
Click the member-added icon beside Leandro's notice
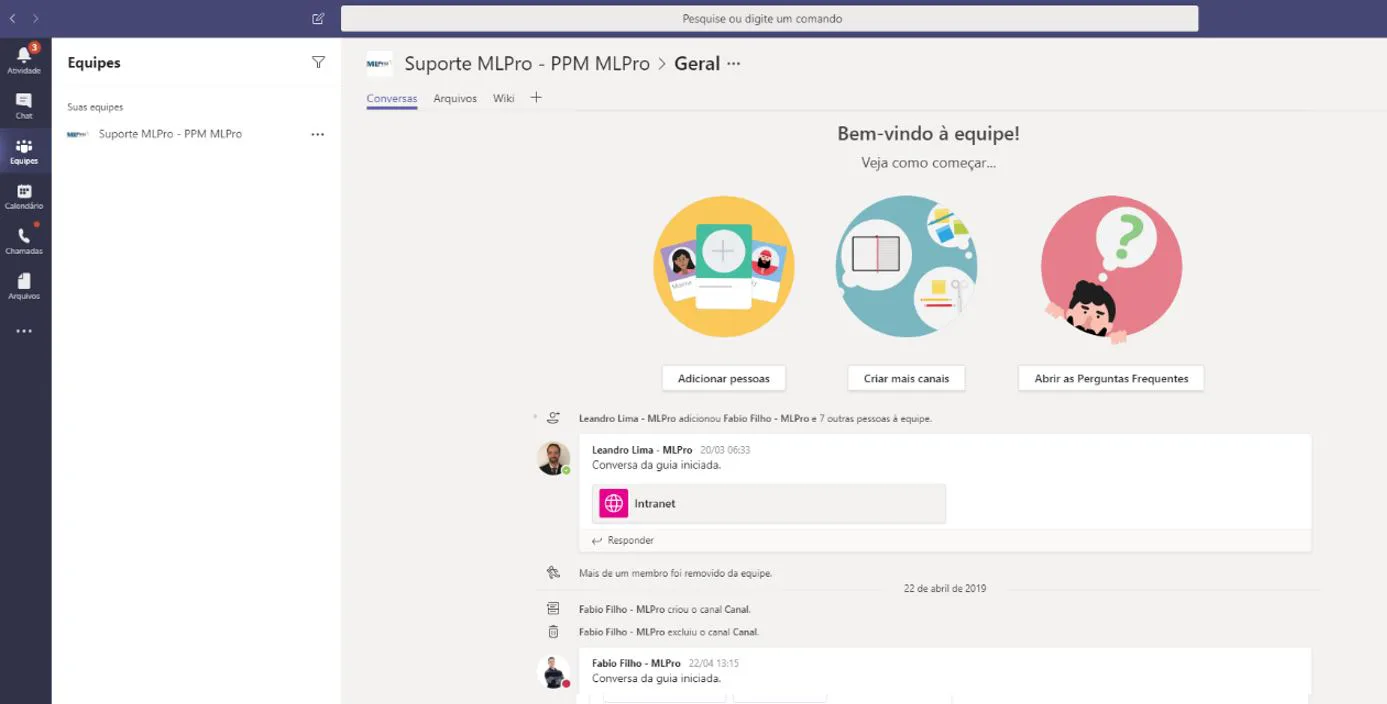(x=553, y=418)
